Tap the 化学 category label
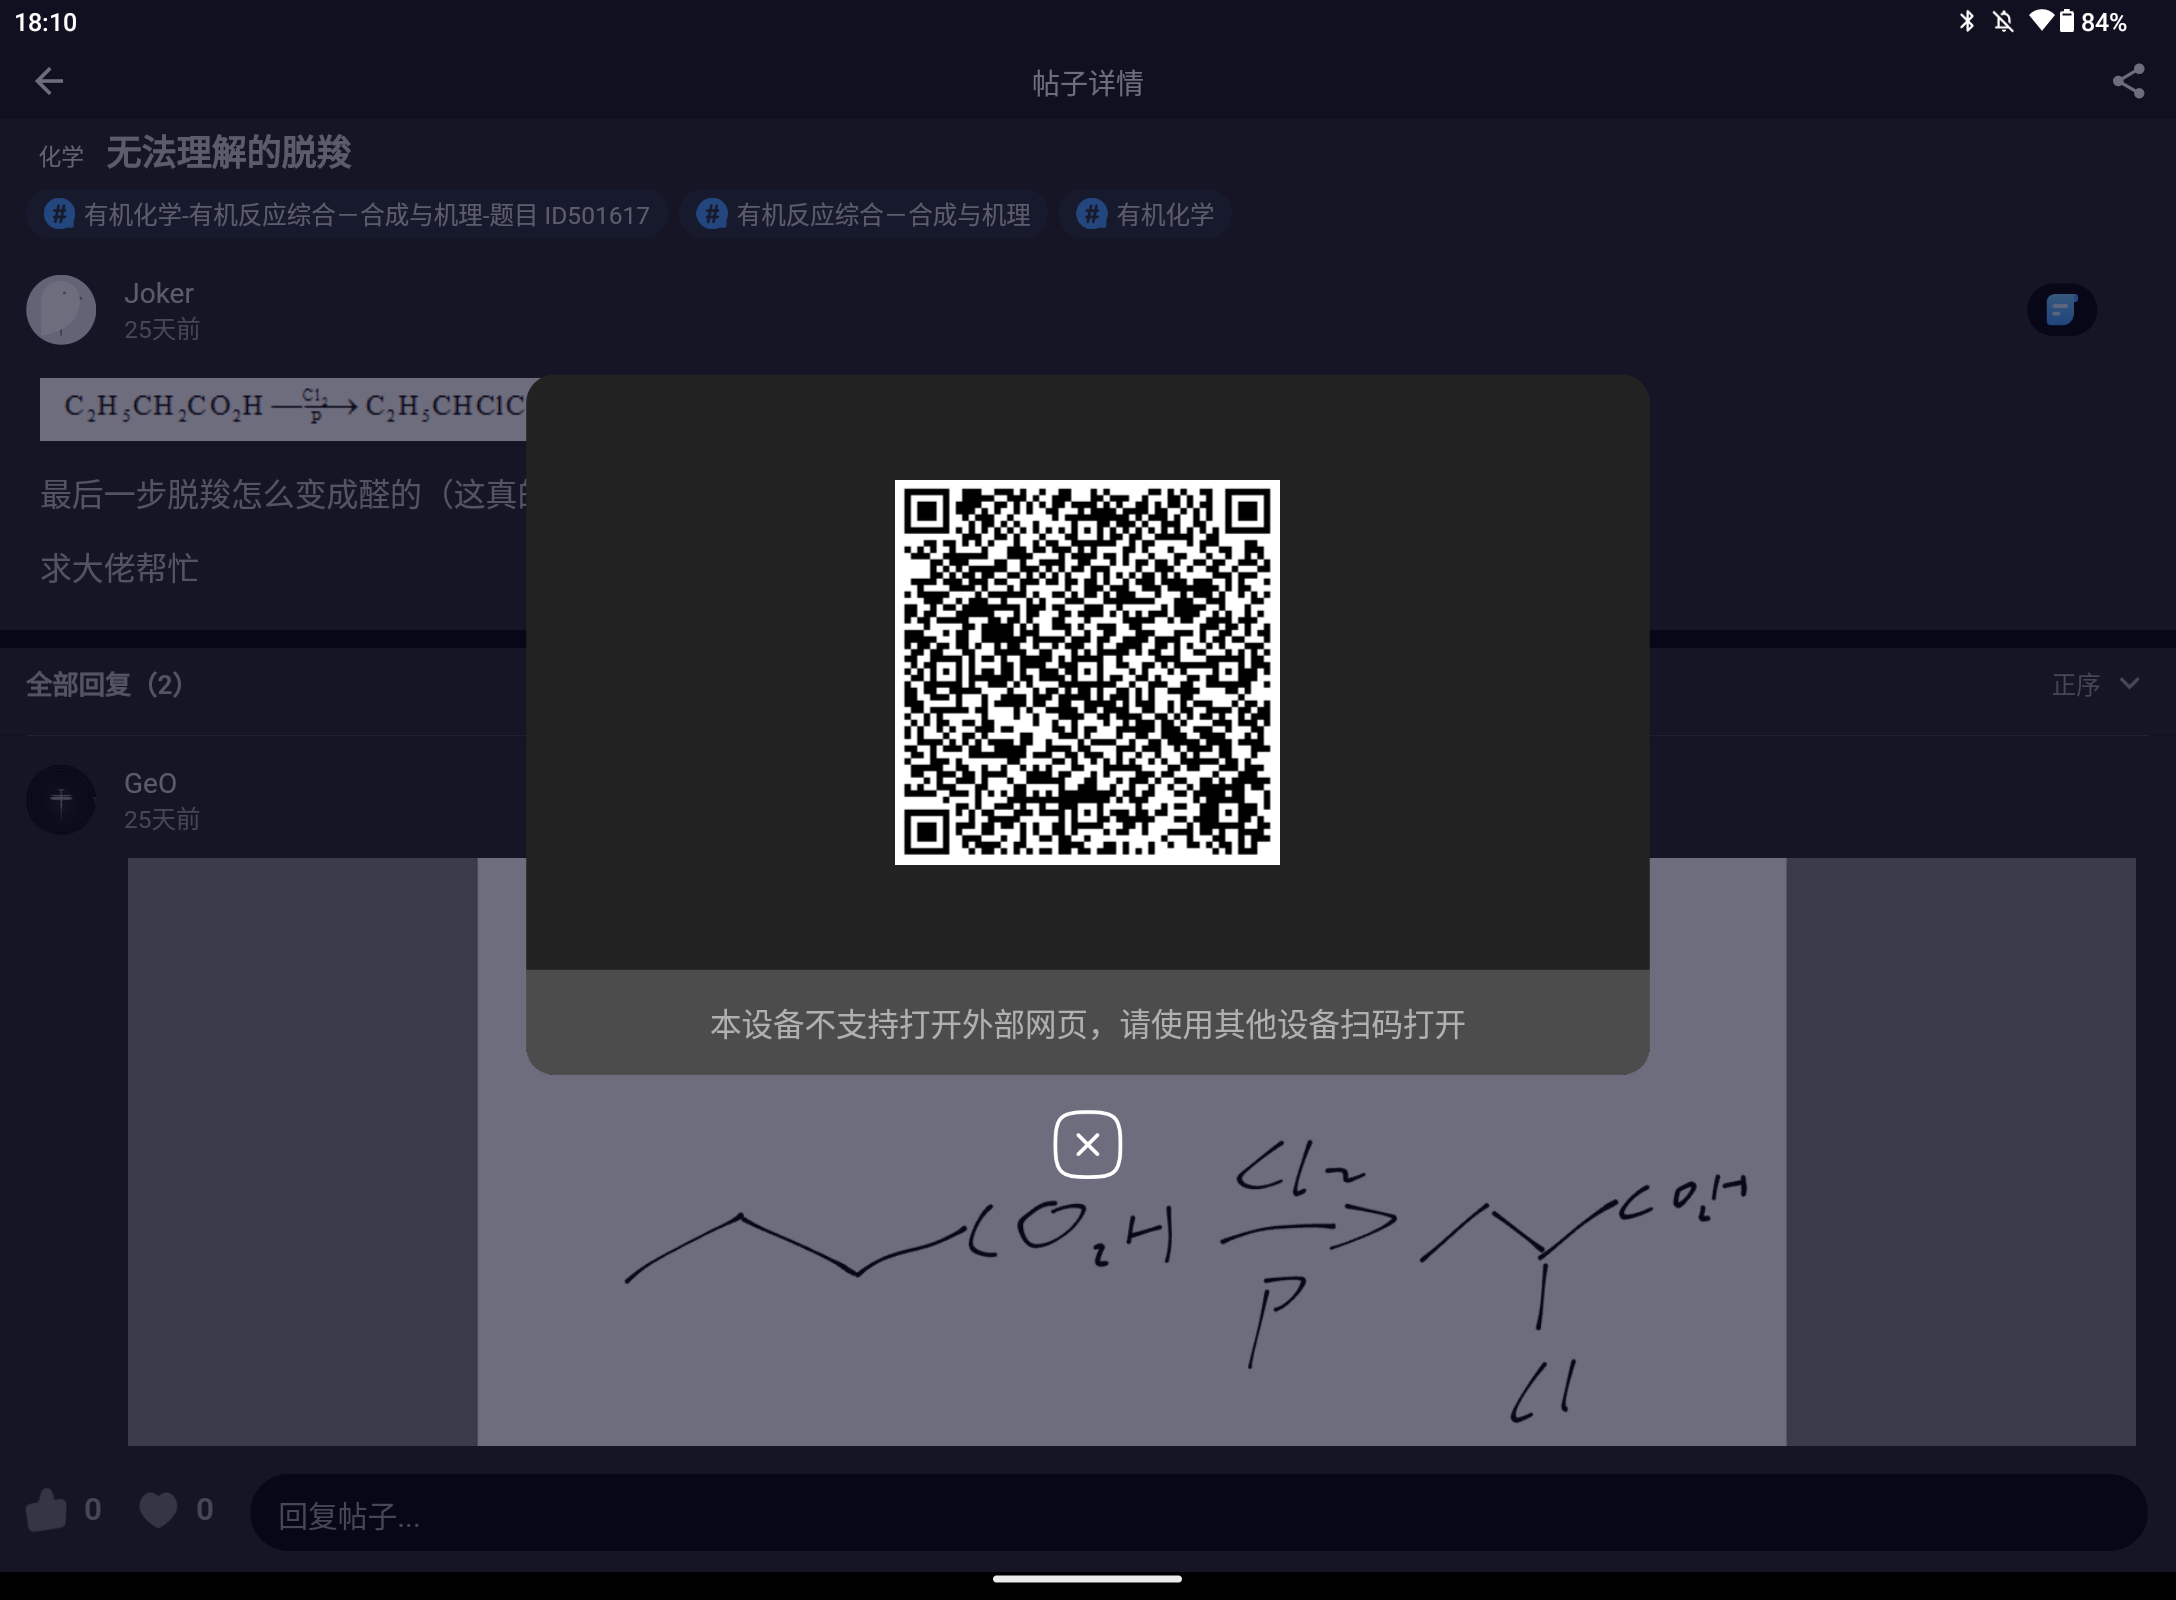Screen dimensions: 2176x1600 61,156
